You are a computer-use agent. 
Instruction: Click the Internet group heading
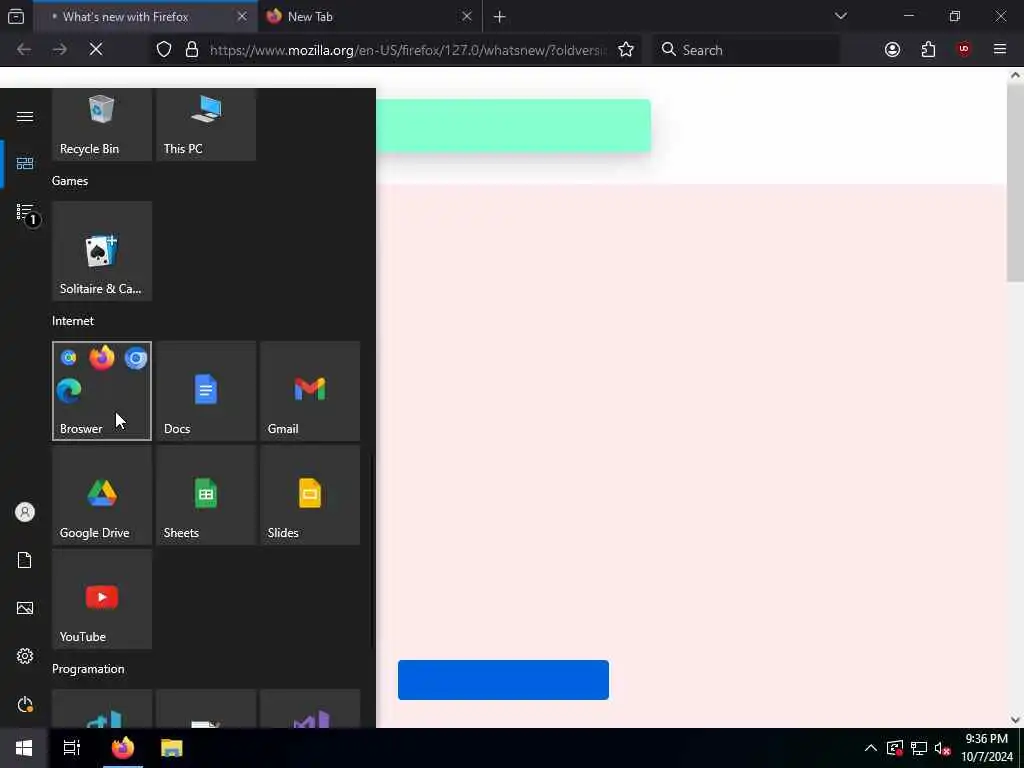(72, 321)
